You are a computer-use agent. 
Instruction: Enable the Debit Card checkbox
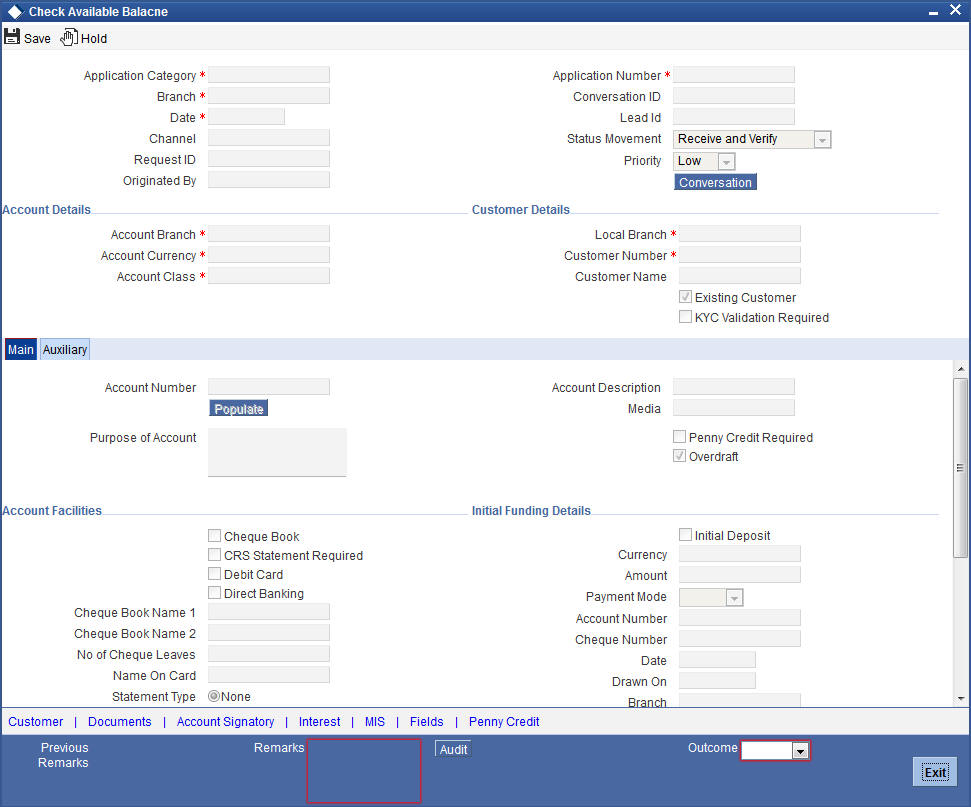214,574
